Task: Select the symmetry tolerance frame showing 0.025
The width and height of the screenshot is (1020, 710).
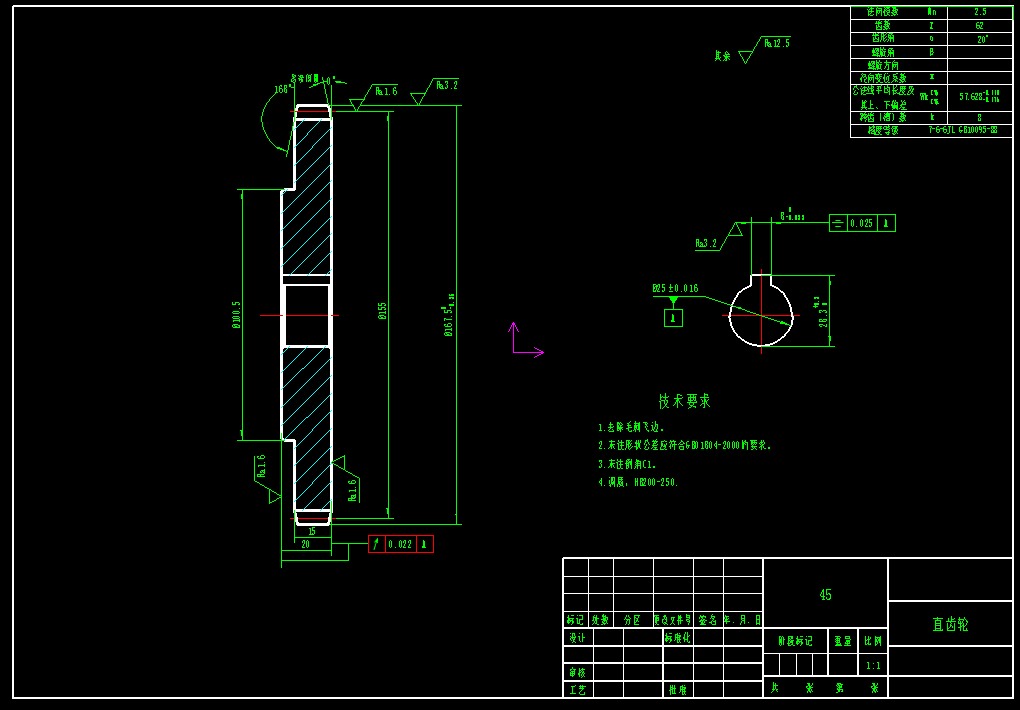Action: (x=863, y=223)
